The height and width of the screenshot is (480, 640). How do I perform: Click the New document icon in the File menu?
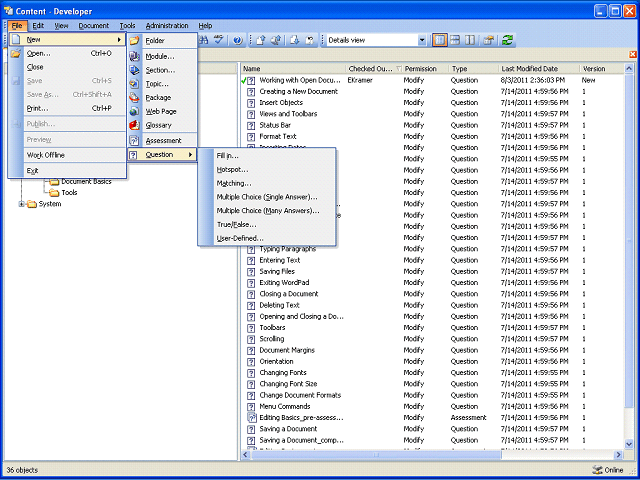(16, 40)
